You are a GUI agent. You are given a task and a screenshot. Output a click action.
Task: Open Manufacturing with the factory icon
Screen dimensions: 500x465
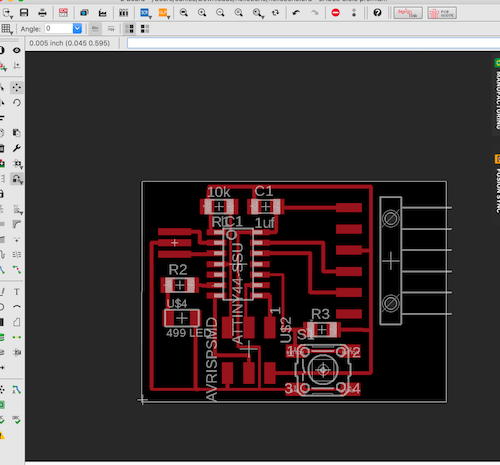coord(102,13)
